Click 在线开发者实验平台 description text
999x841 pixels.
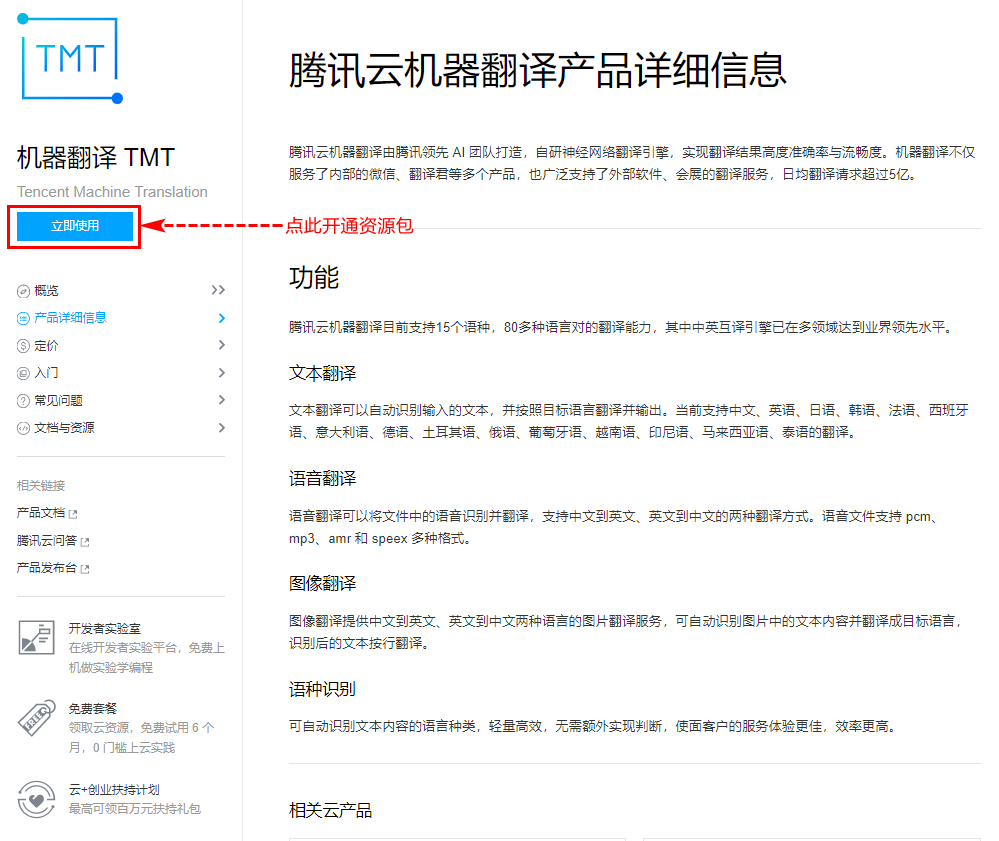coord(147,658)
